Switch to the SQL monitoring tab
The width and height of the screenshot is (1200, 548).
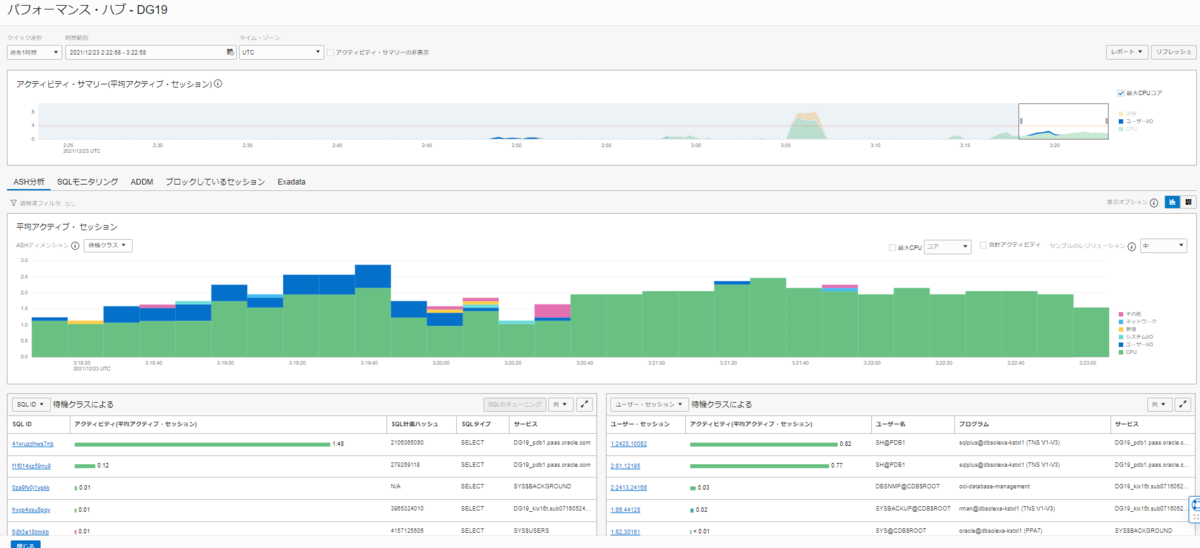tap(88, 182)
